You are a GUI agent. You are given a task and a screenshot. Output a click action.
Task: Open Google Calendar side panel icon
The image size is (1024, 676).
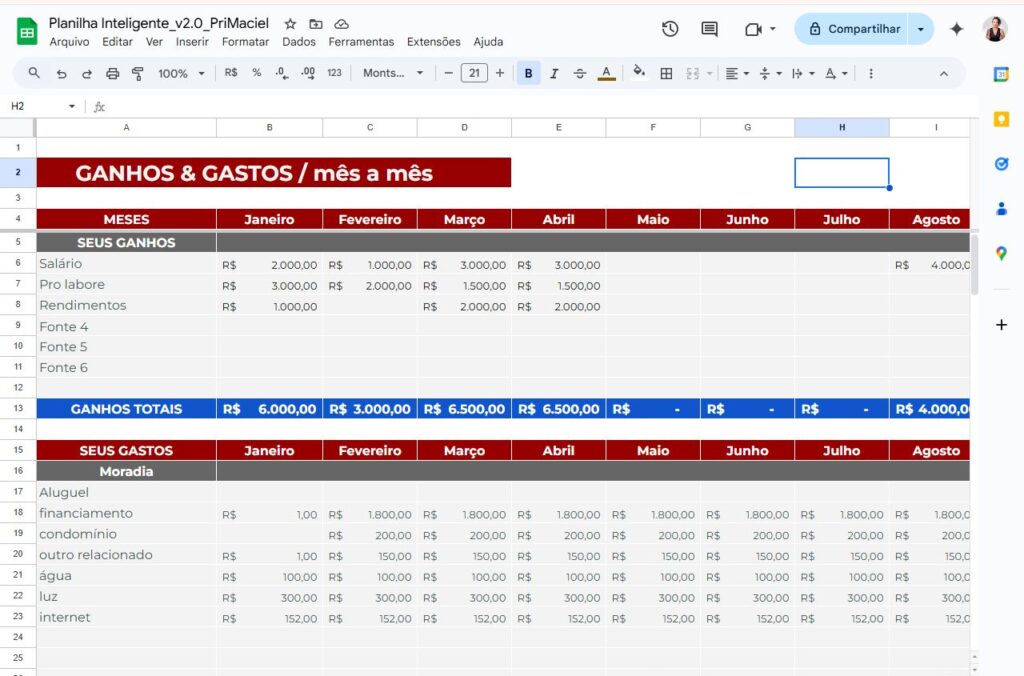point(1001,74)
